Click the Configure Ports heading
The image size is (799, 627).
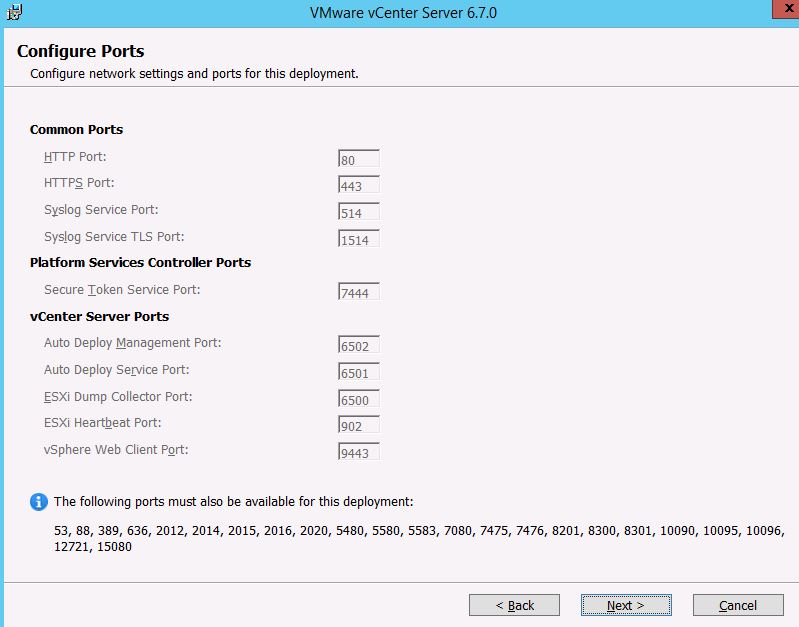(81, 51)
